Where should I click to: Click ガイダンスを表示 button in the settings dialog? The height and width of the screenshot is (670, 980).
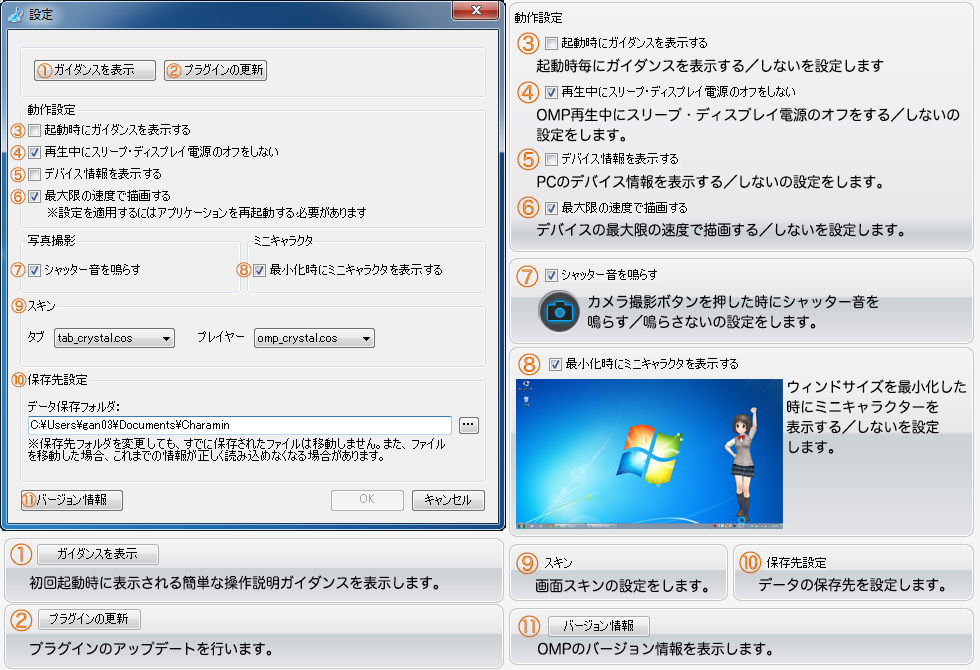click(95, 70)
